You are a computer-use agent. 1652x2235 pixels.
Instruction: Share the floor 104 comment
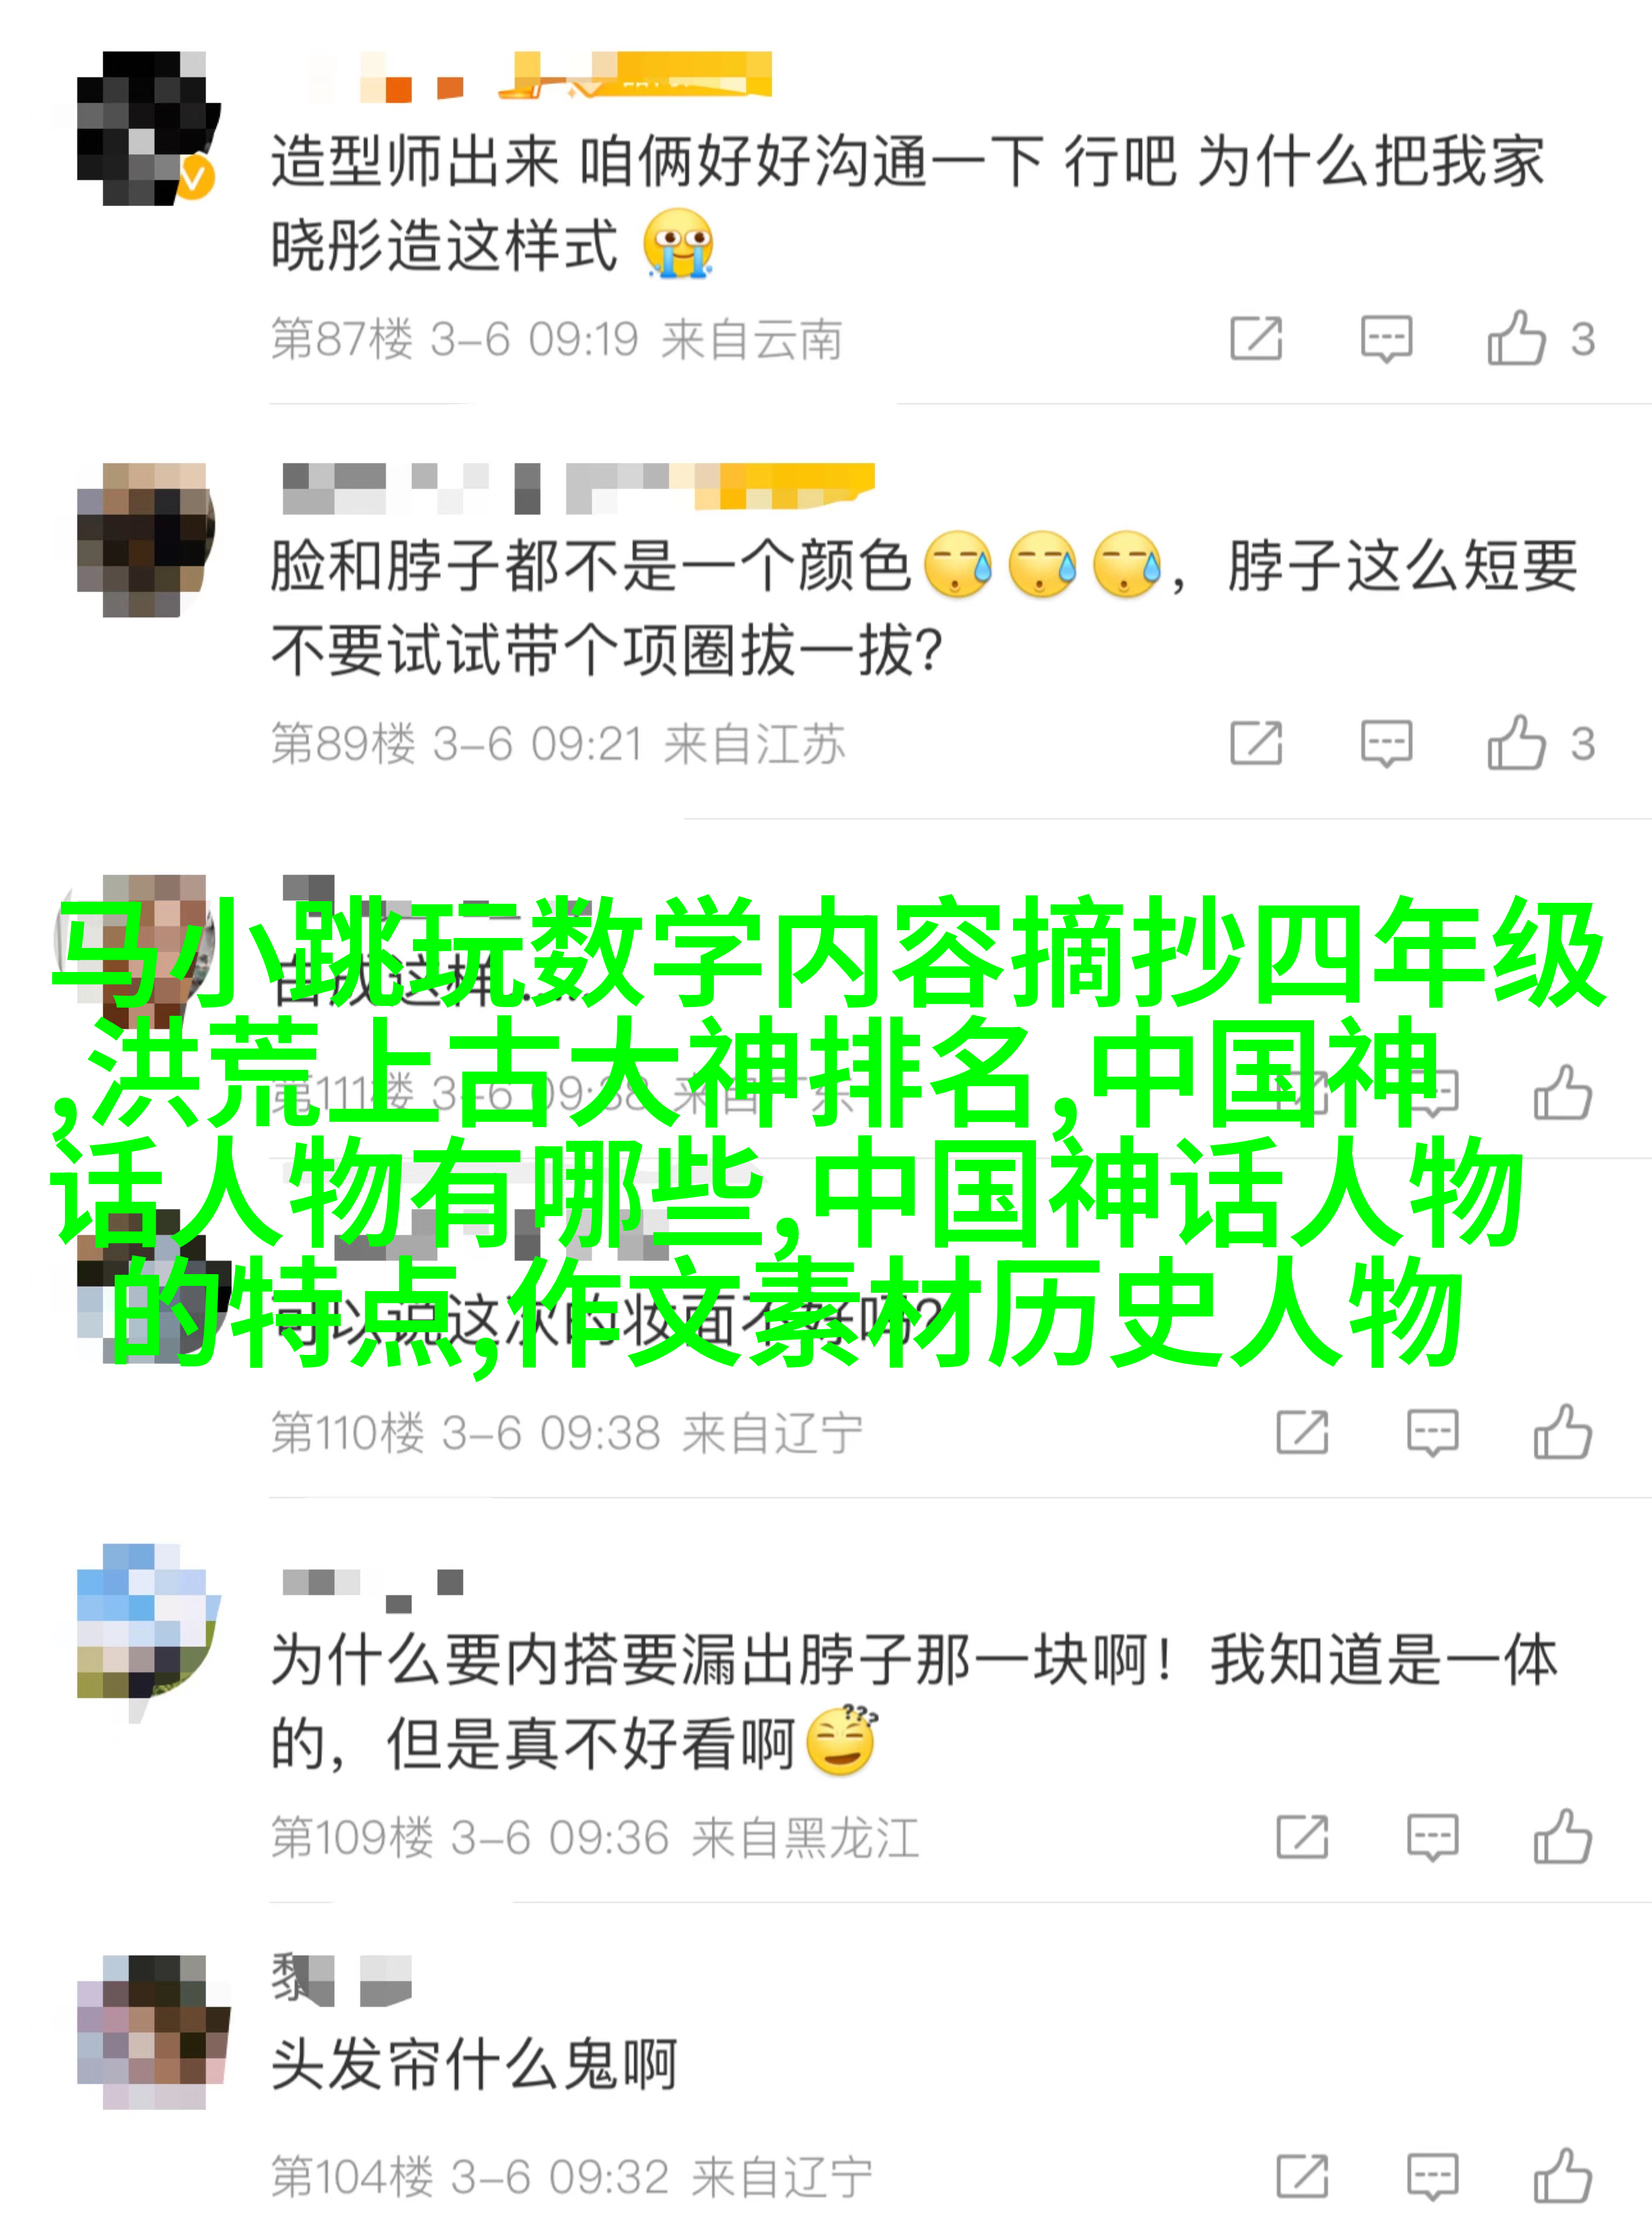pyautogui.click(x=1302, y=2176)
